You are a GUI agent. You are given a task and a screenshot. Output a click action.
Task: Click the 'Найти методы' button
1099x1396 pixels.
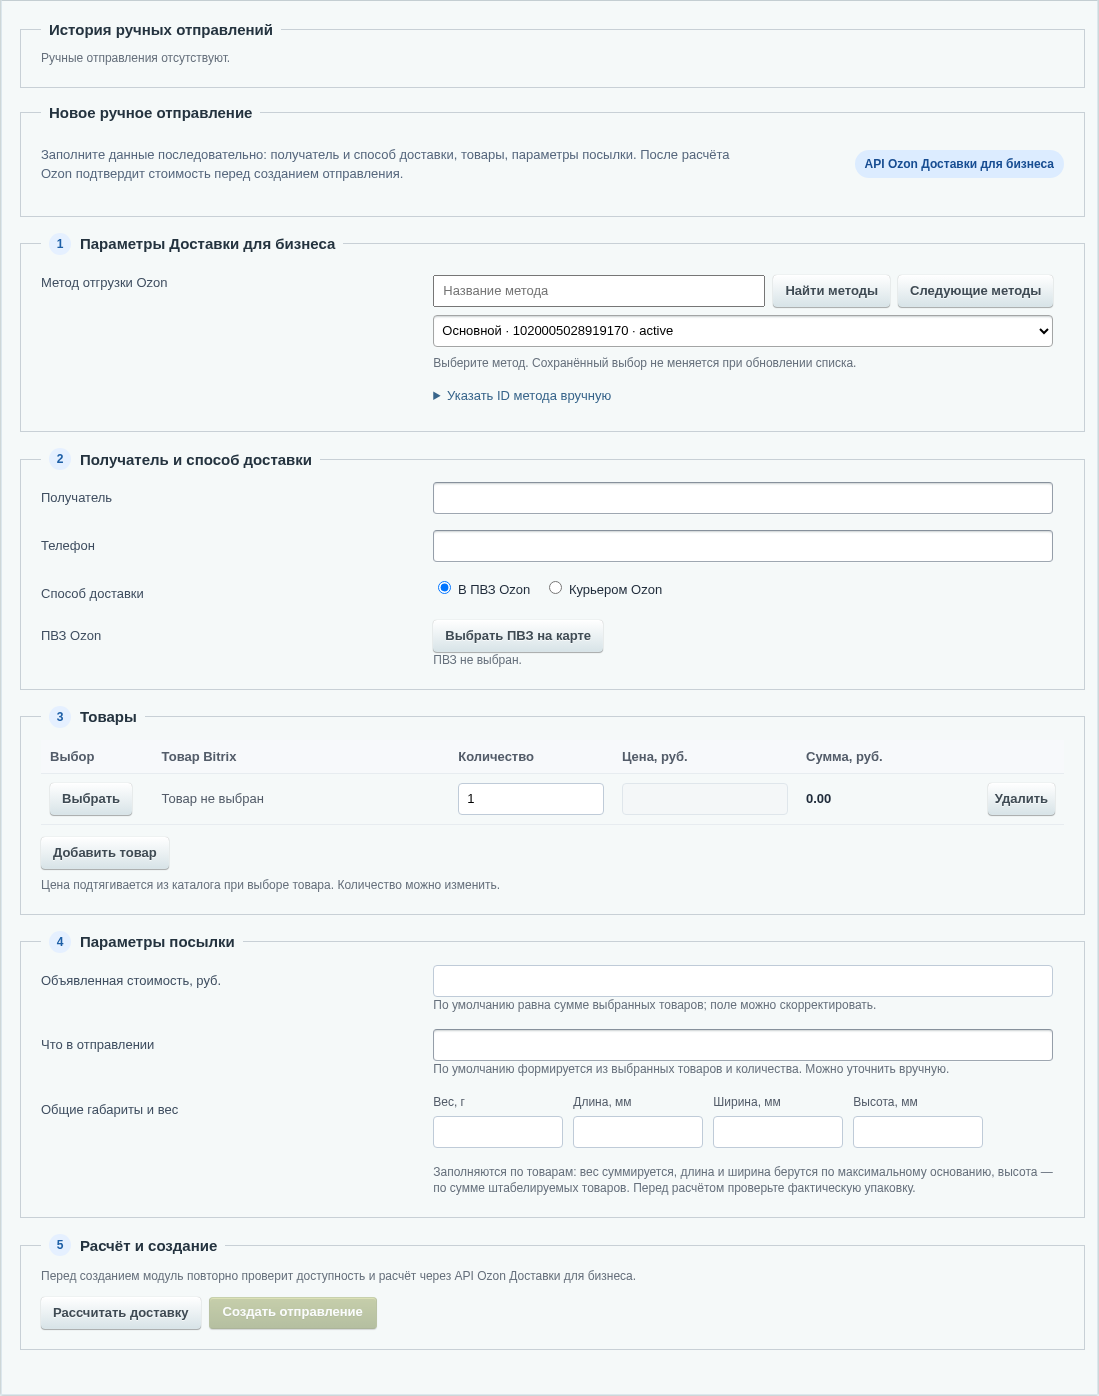coord(831,291)
